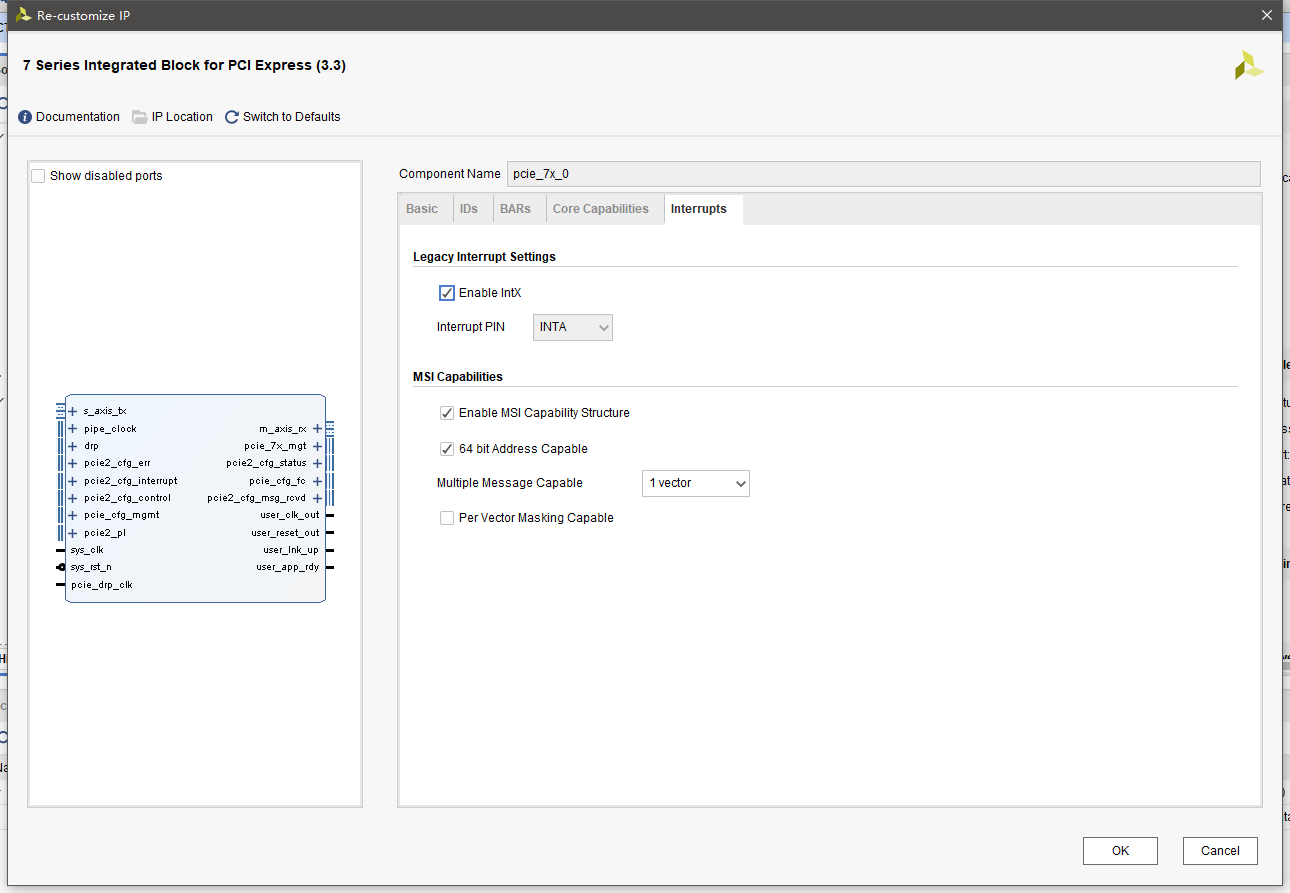Toggle the 64 bit Address Capable checkbox
Image resolution: width=1290 pixels, height=893 pixels.
coord(447,449)
